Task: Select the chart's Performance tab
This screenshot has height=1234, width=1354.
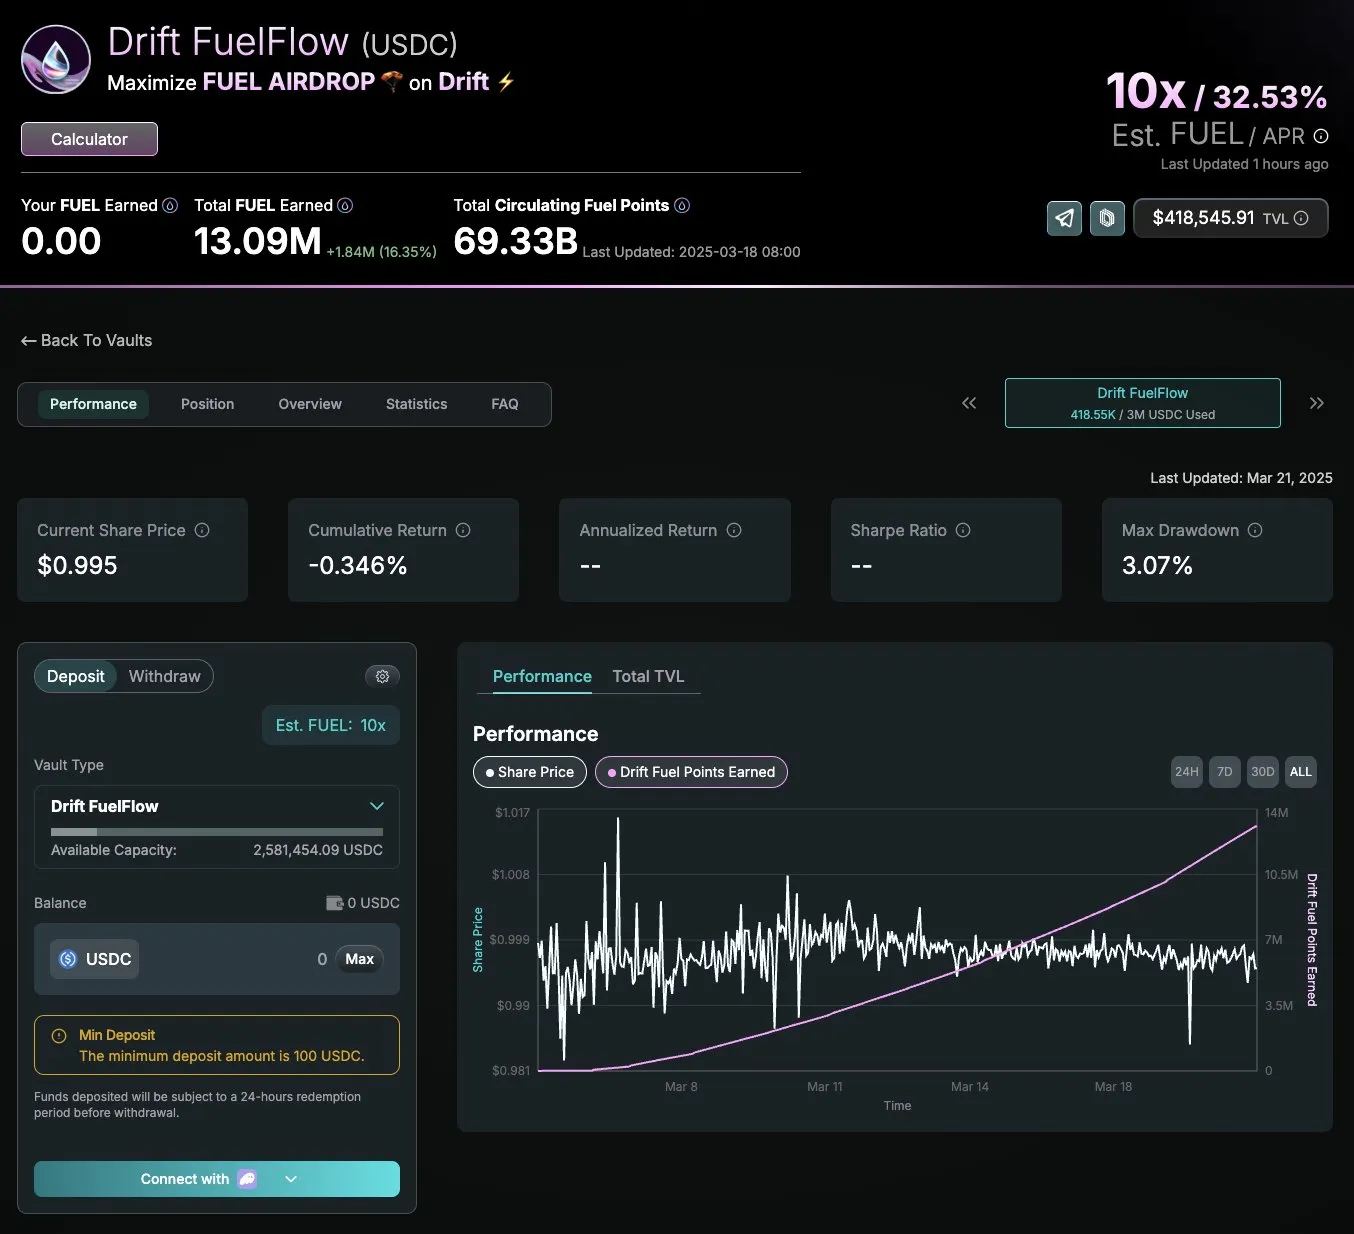Action: [x=542, y=676]
